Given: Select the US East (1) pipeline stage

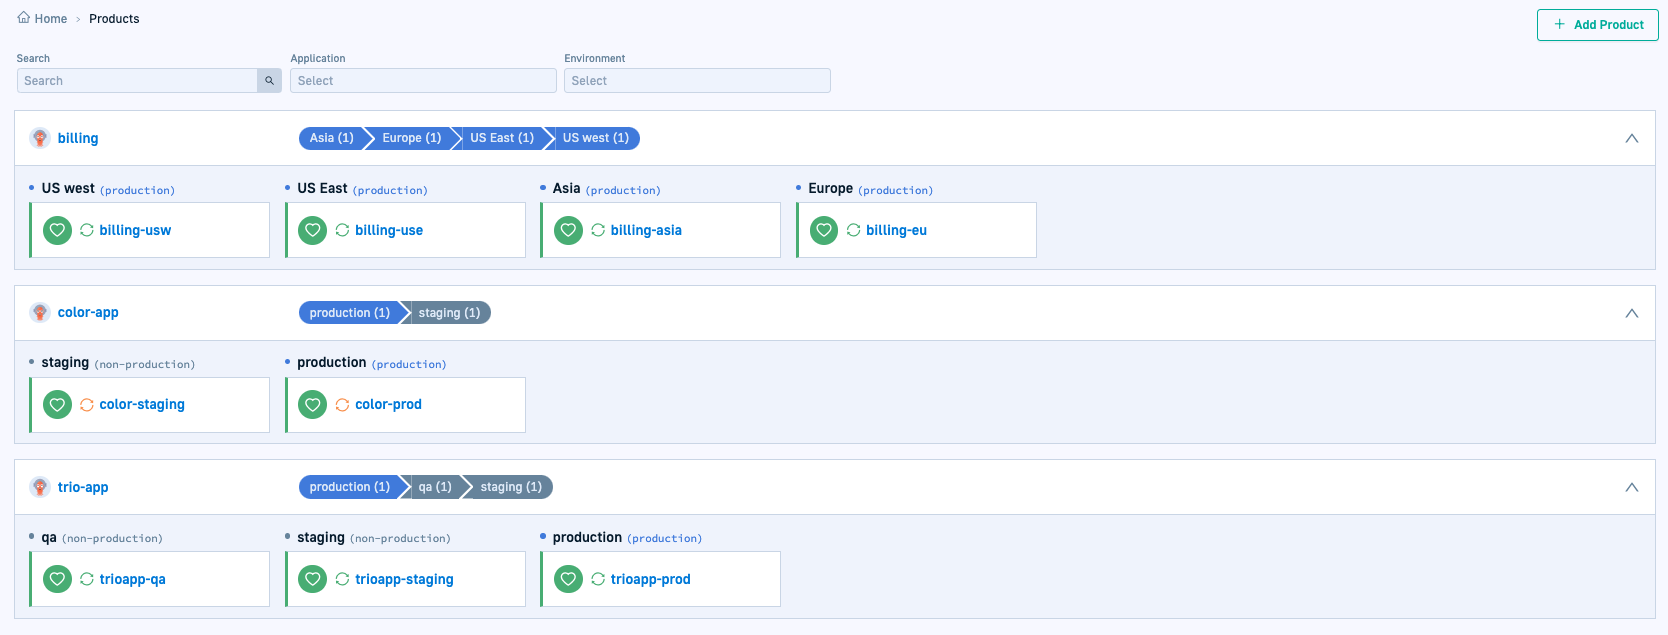Looking at the screenshot, I should point(502,138).
